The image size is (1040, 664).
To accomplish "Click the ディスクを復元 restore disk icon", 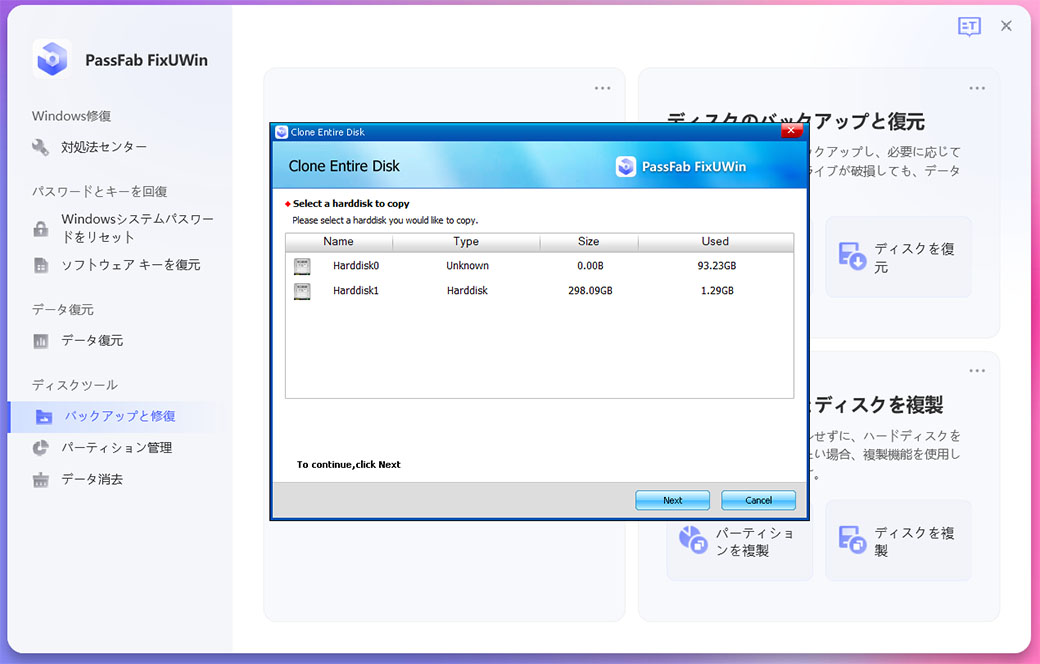I will pyautogui.click(x=854, y=256).
